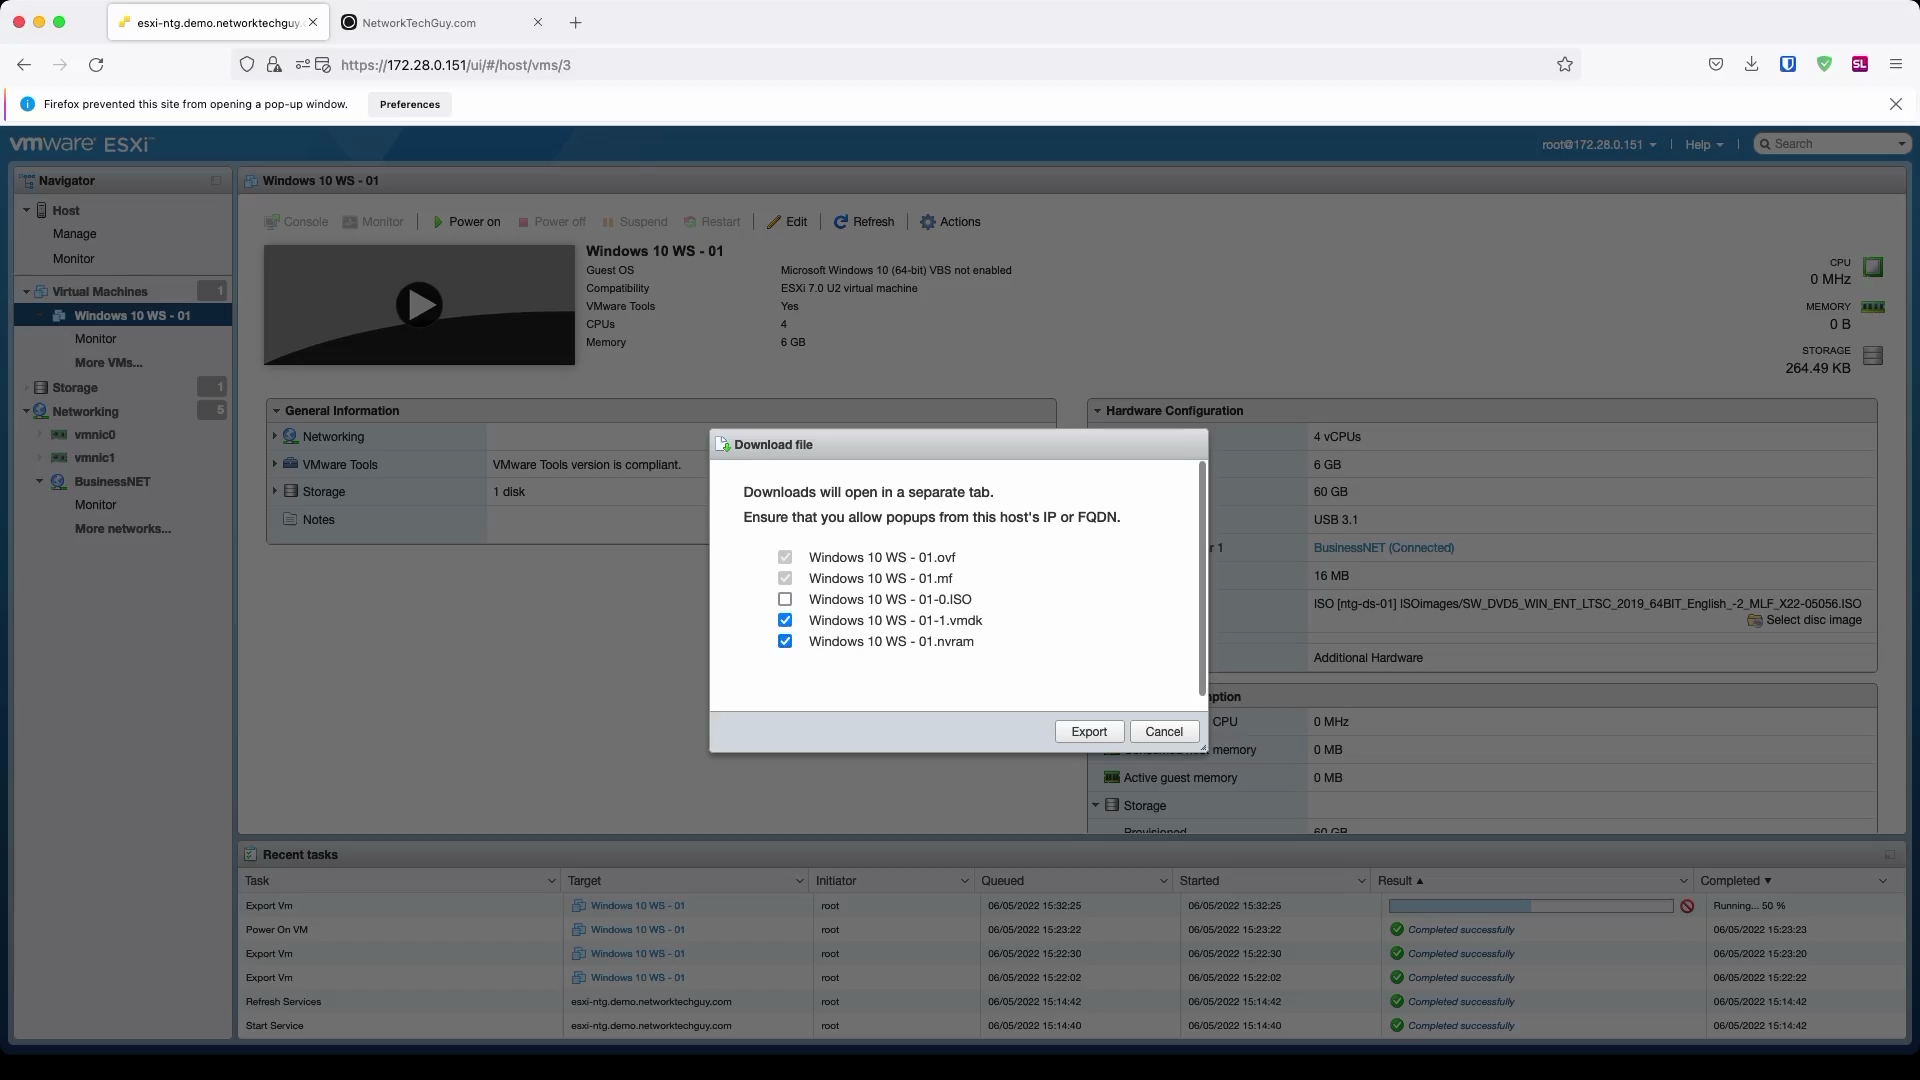Click the CPU usage icon

coord(1873,267)
